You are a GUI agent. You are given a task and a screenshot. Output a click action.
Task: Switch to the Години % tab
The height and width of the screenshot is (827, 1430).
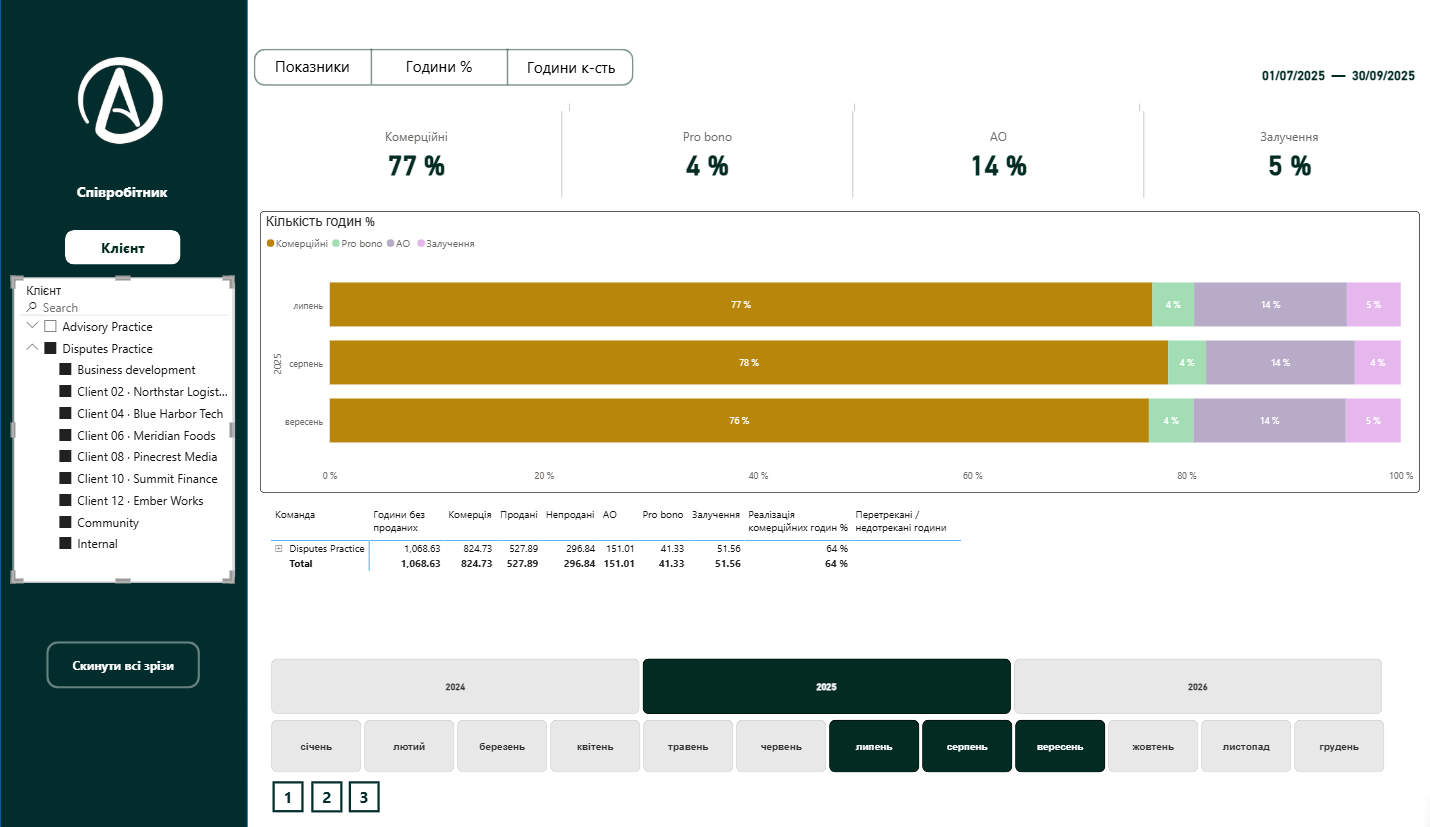[x=439, y=67]
